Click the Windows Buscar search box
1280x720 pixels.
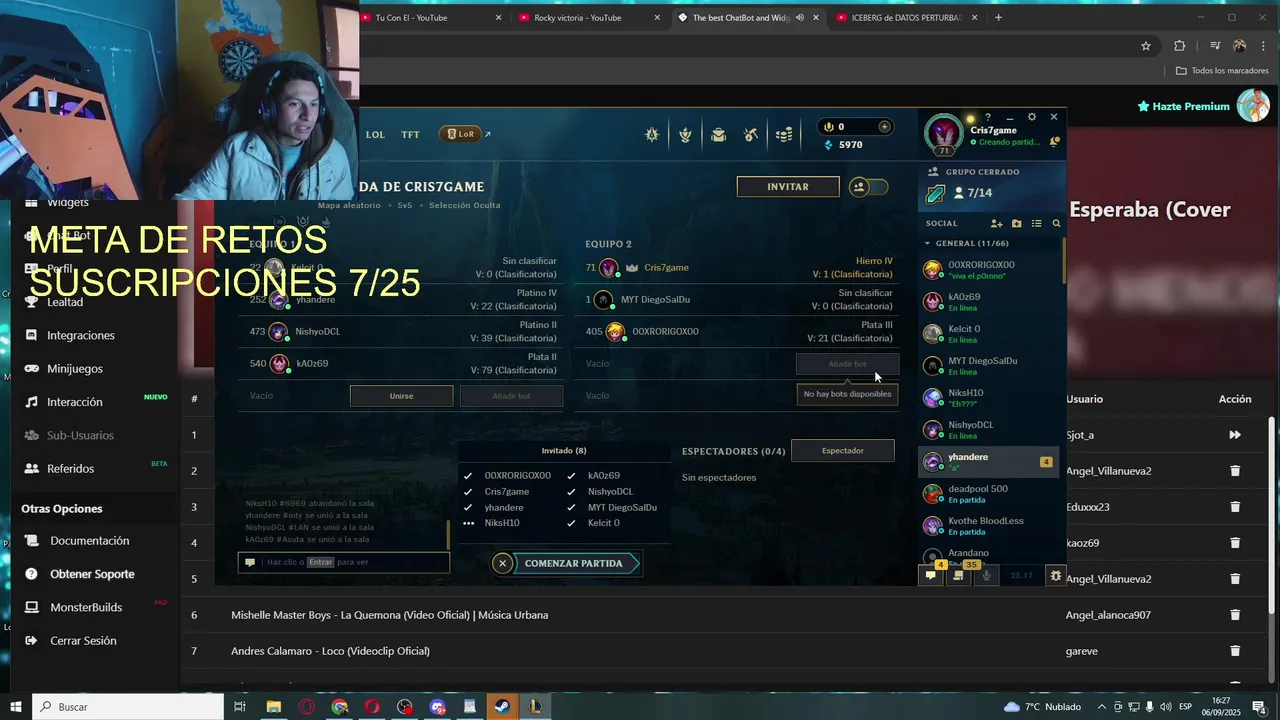(x=128, y=707)
